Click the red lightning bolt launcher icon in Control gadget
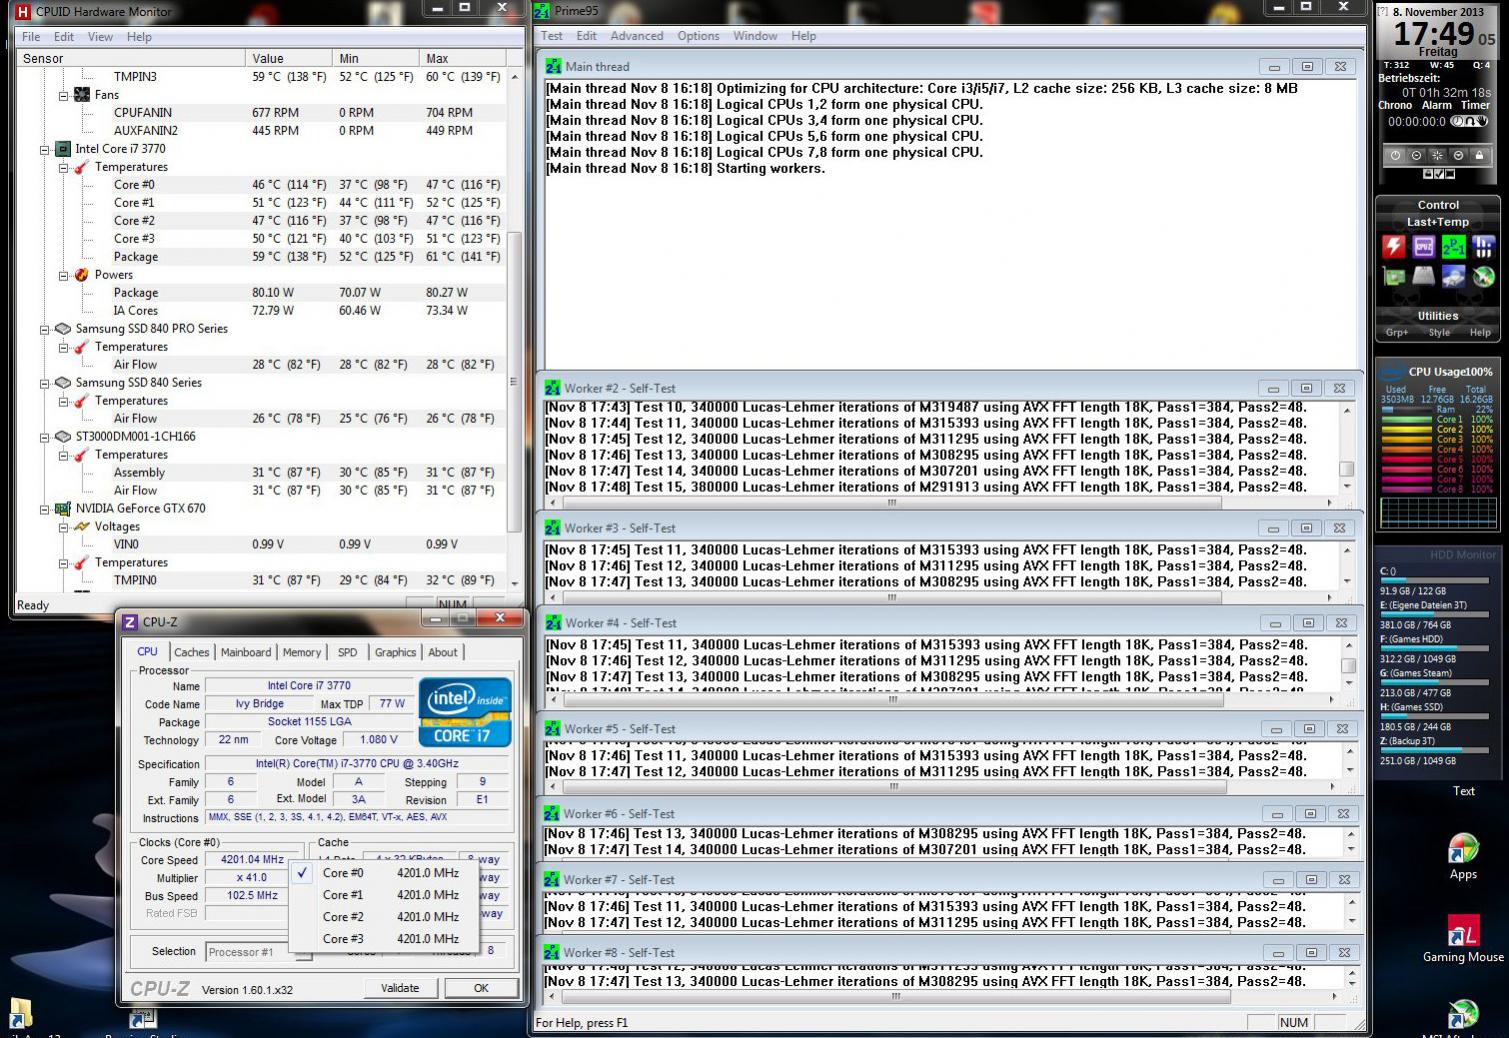Screen dimensions: 1509x1038 1394,247
